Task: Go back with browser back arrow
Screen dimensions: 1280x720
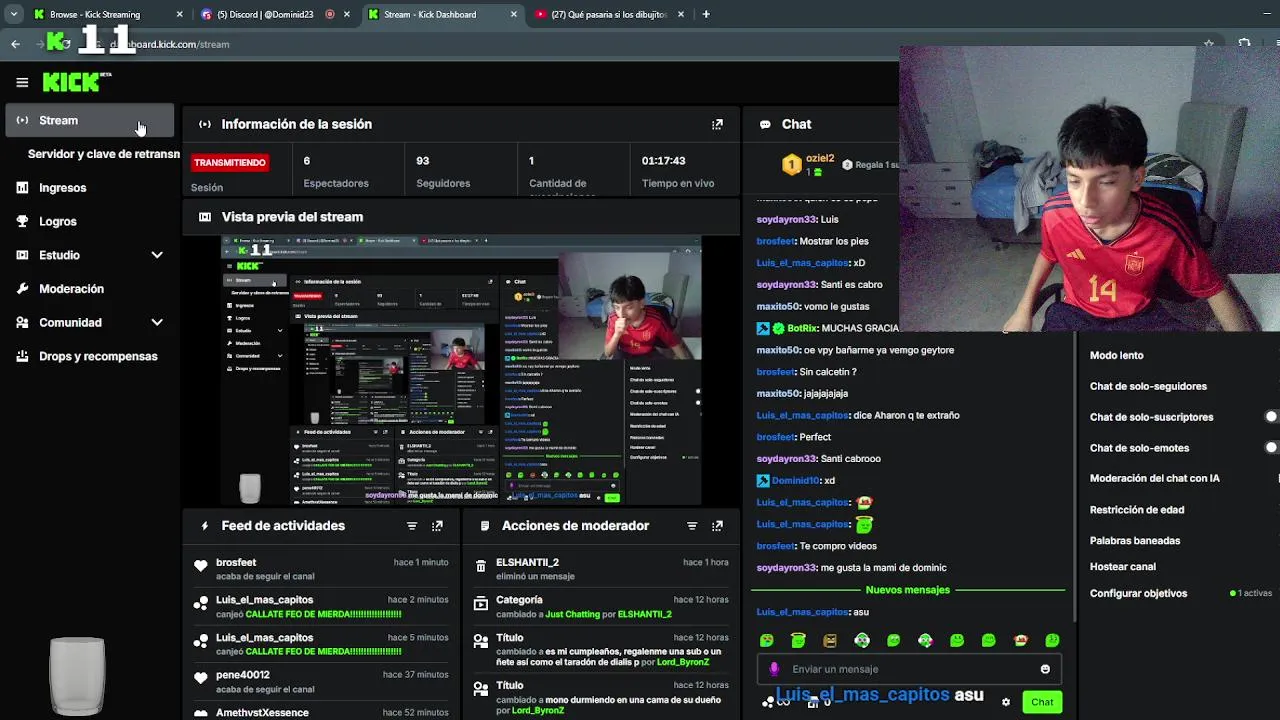Action: point(15,44)
